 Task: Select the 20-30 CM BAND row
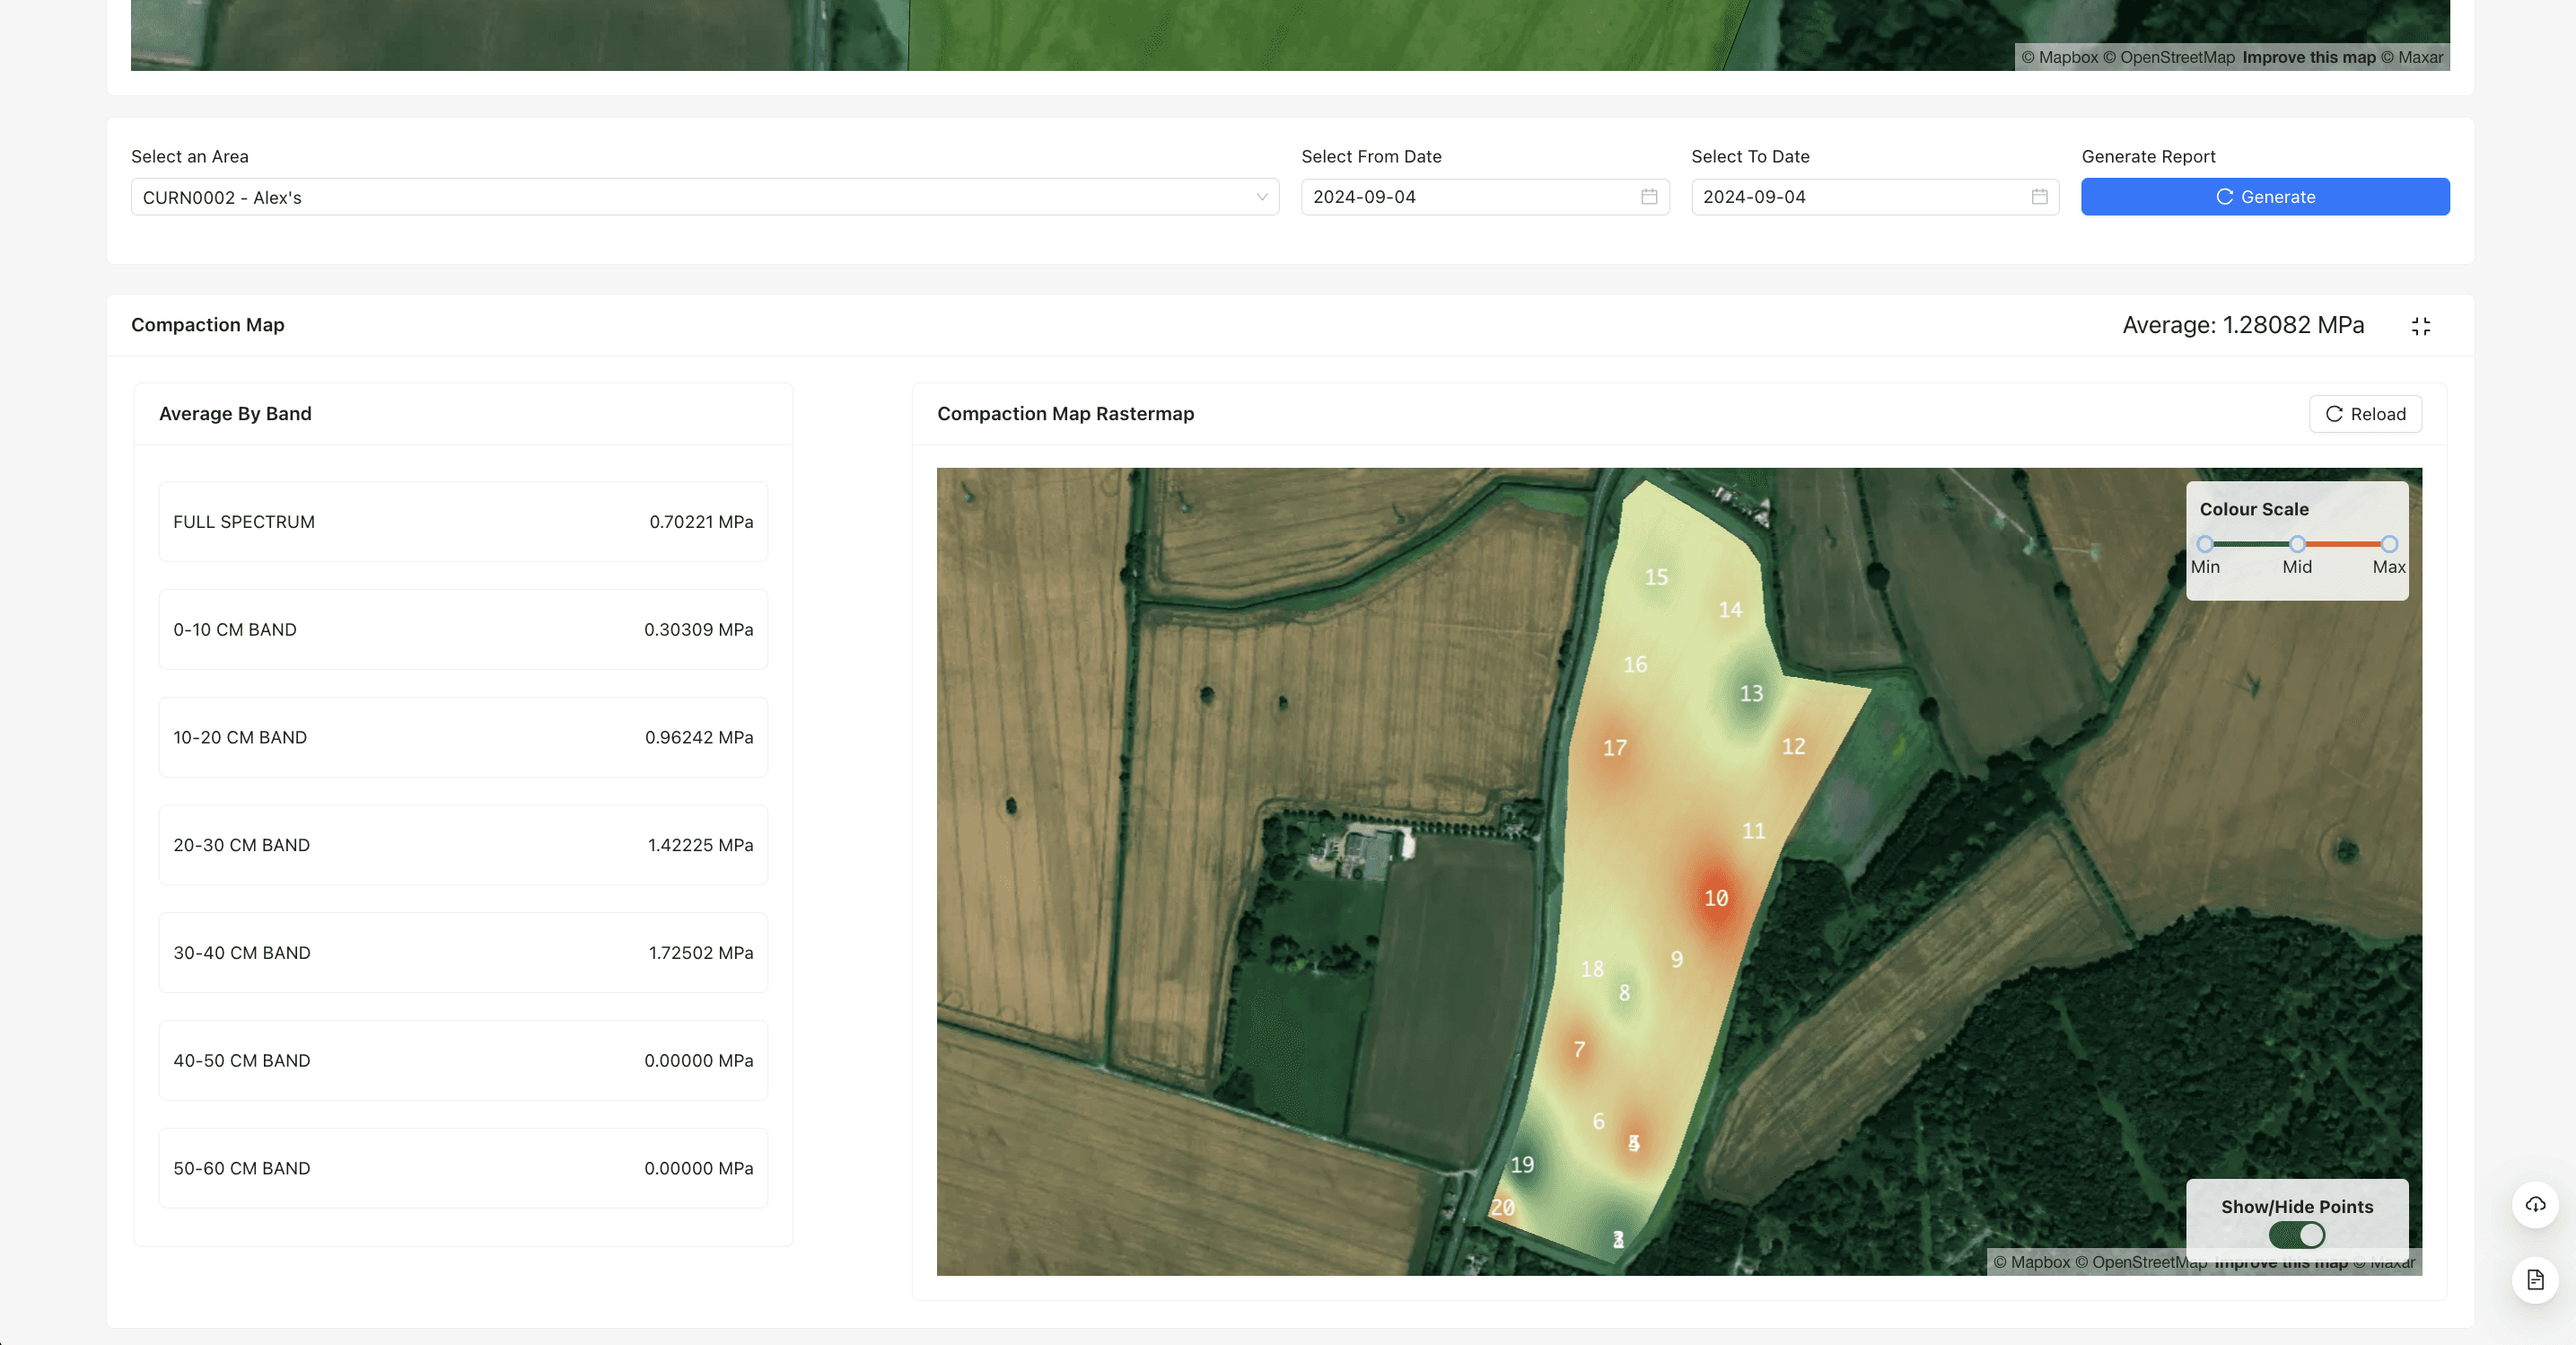pyautogui.click(x=463, y=845)
